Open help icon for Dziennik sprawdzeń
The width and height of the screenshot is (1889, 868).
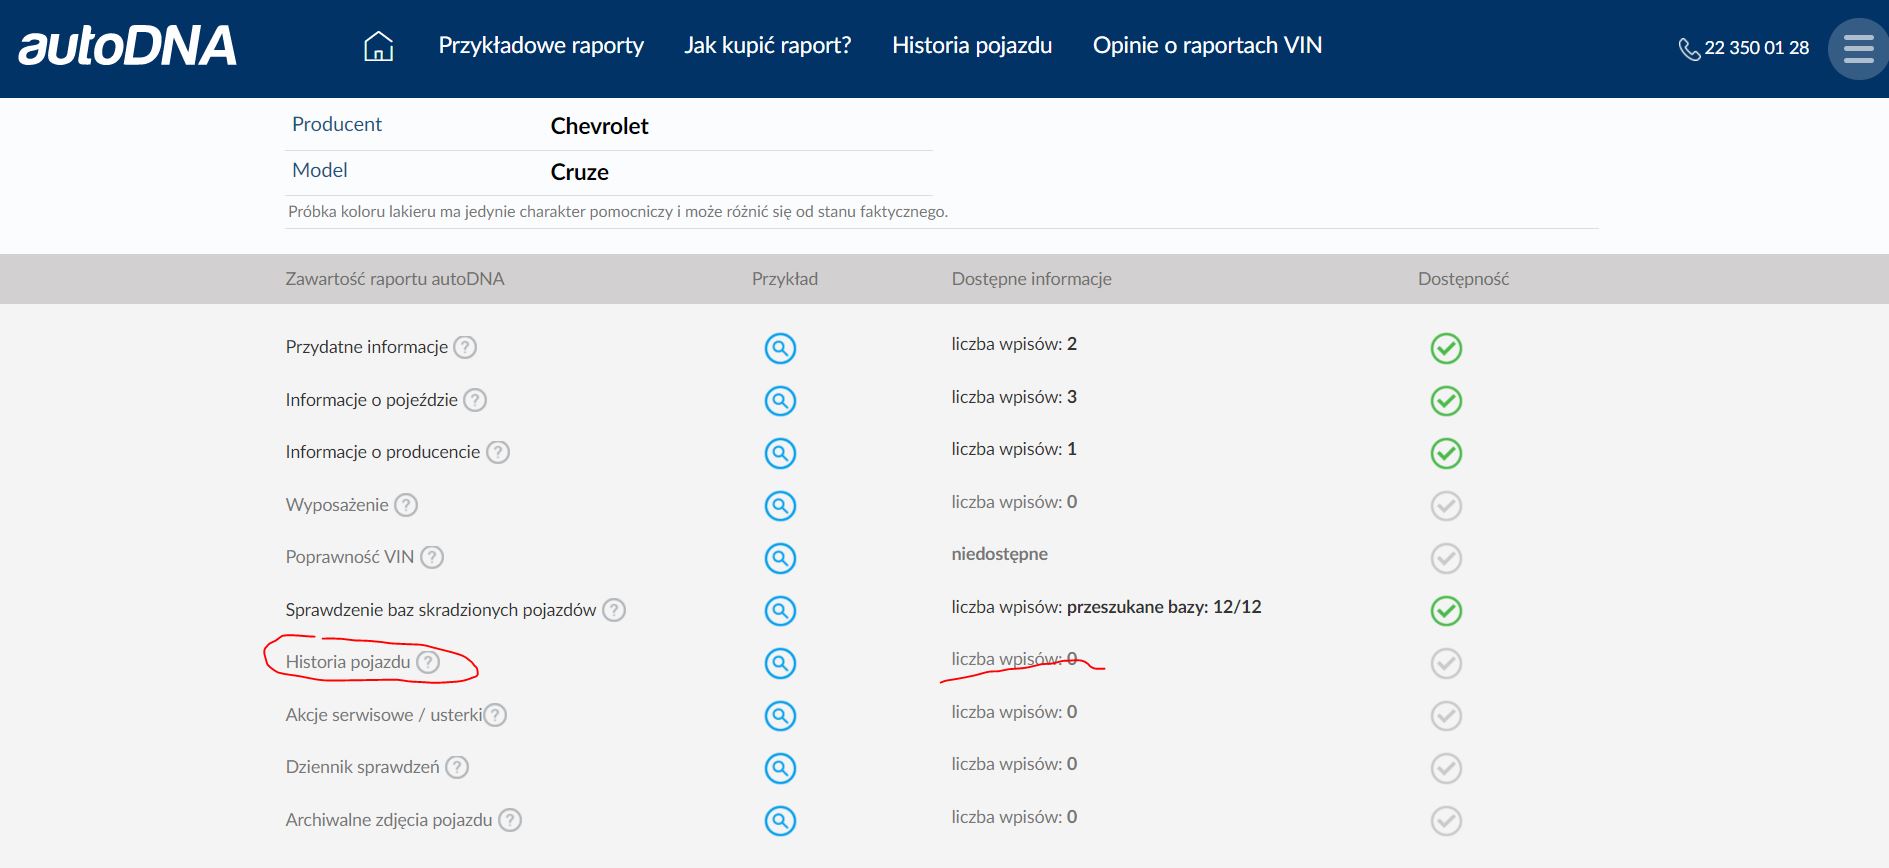457,767
